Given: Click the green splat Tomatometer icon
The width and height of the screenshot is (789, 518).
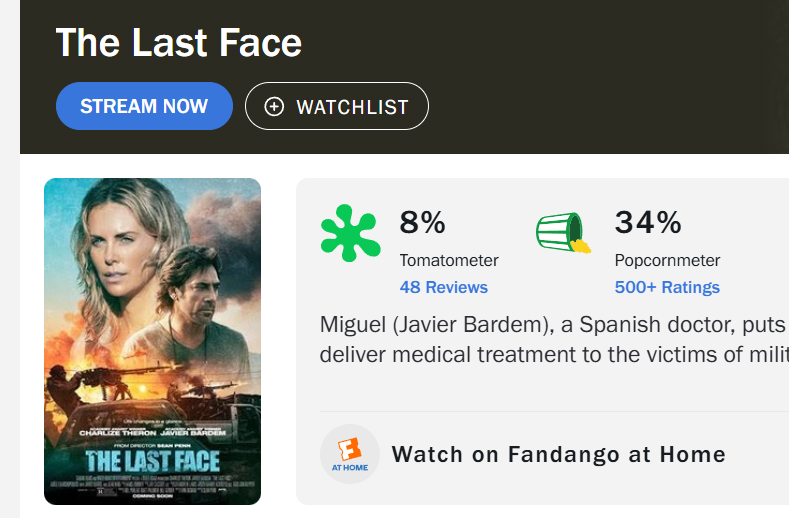Looking at the screenshot, I should click(x=350, y=232).
